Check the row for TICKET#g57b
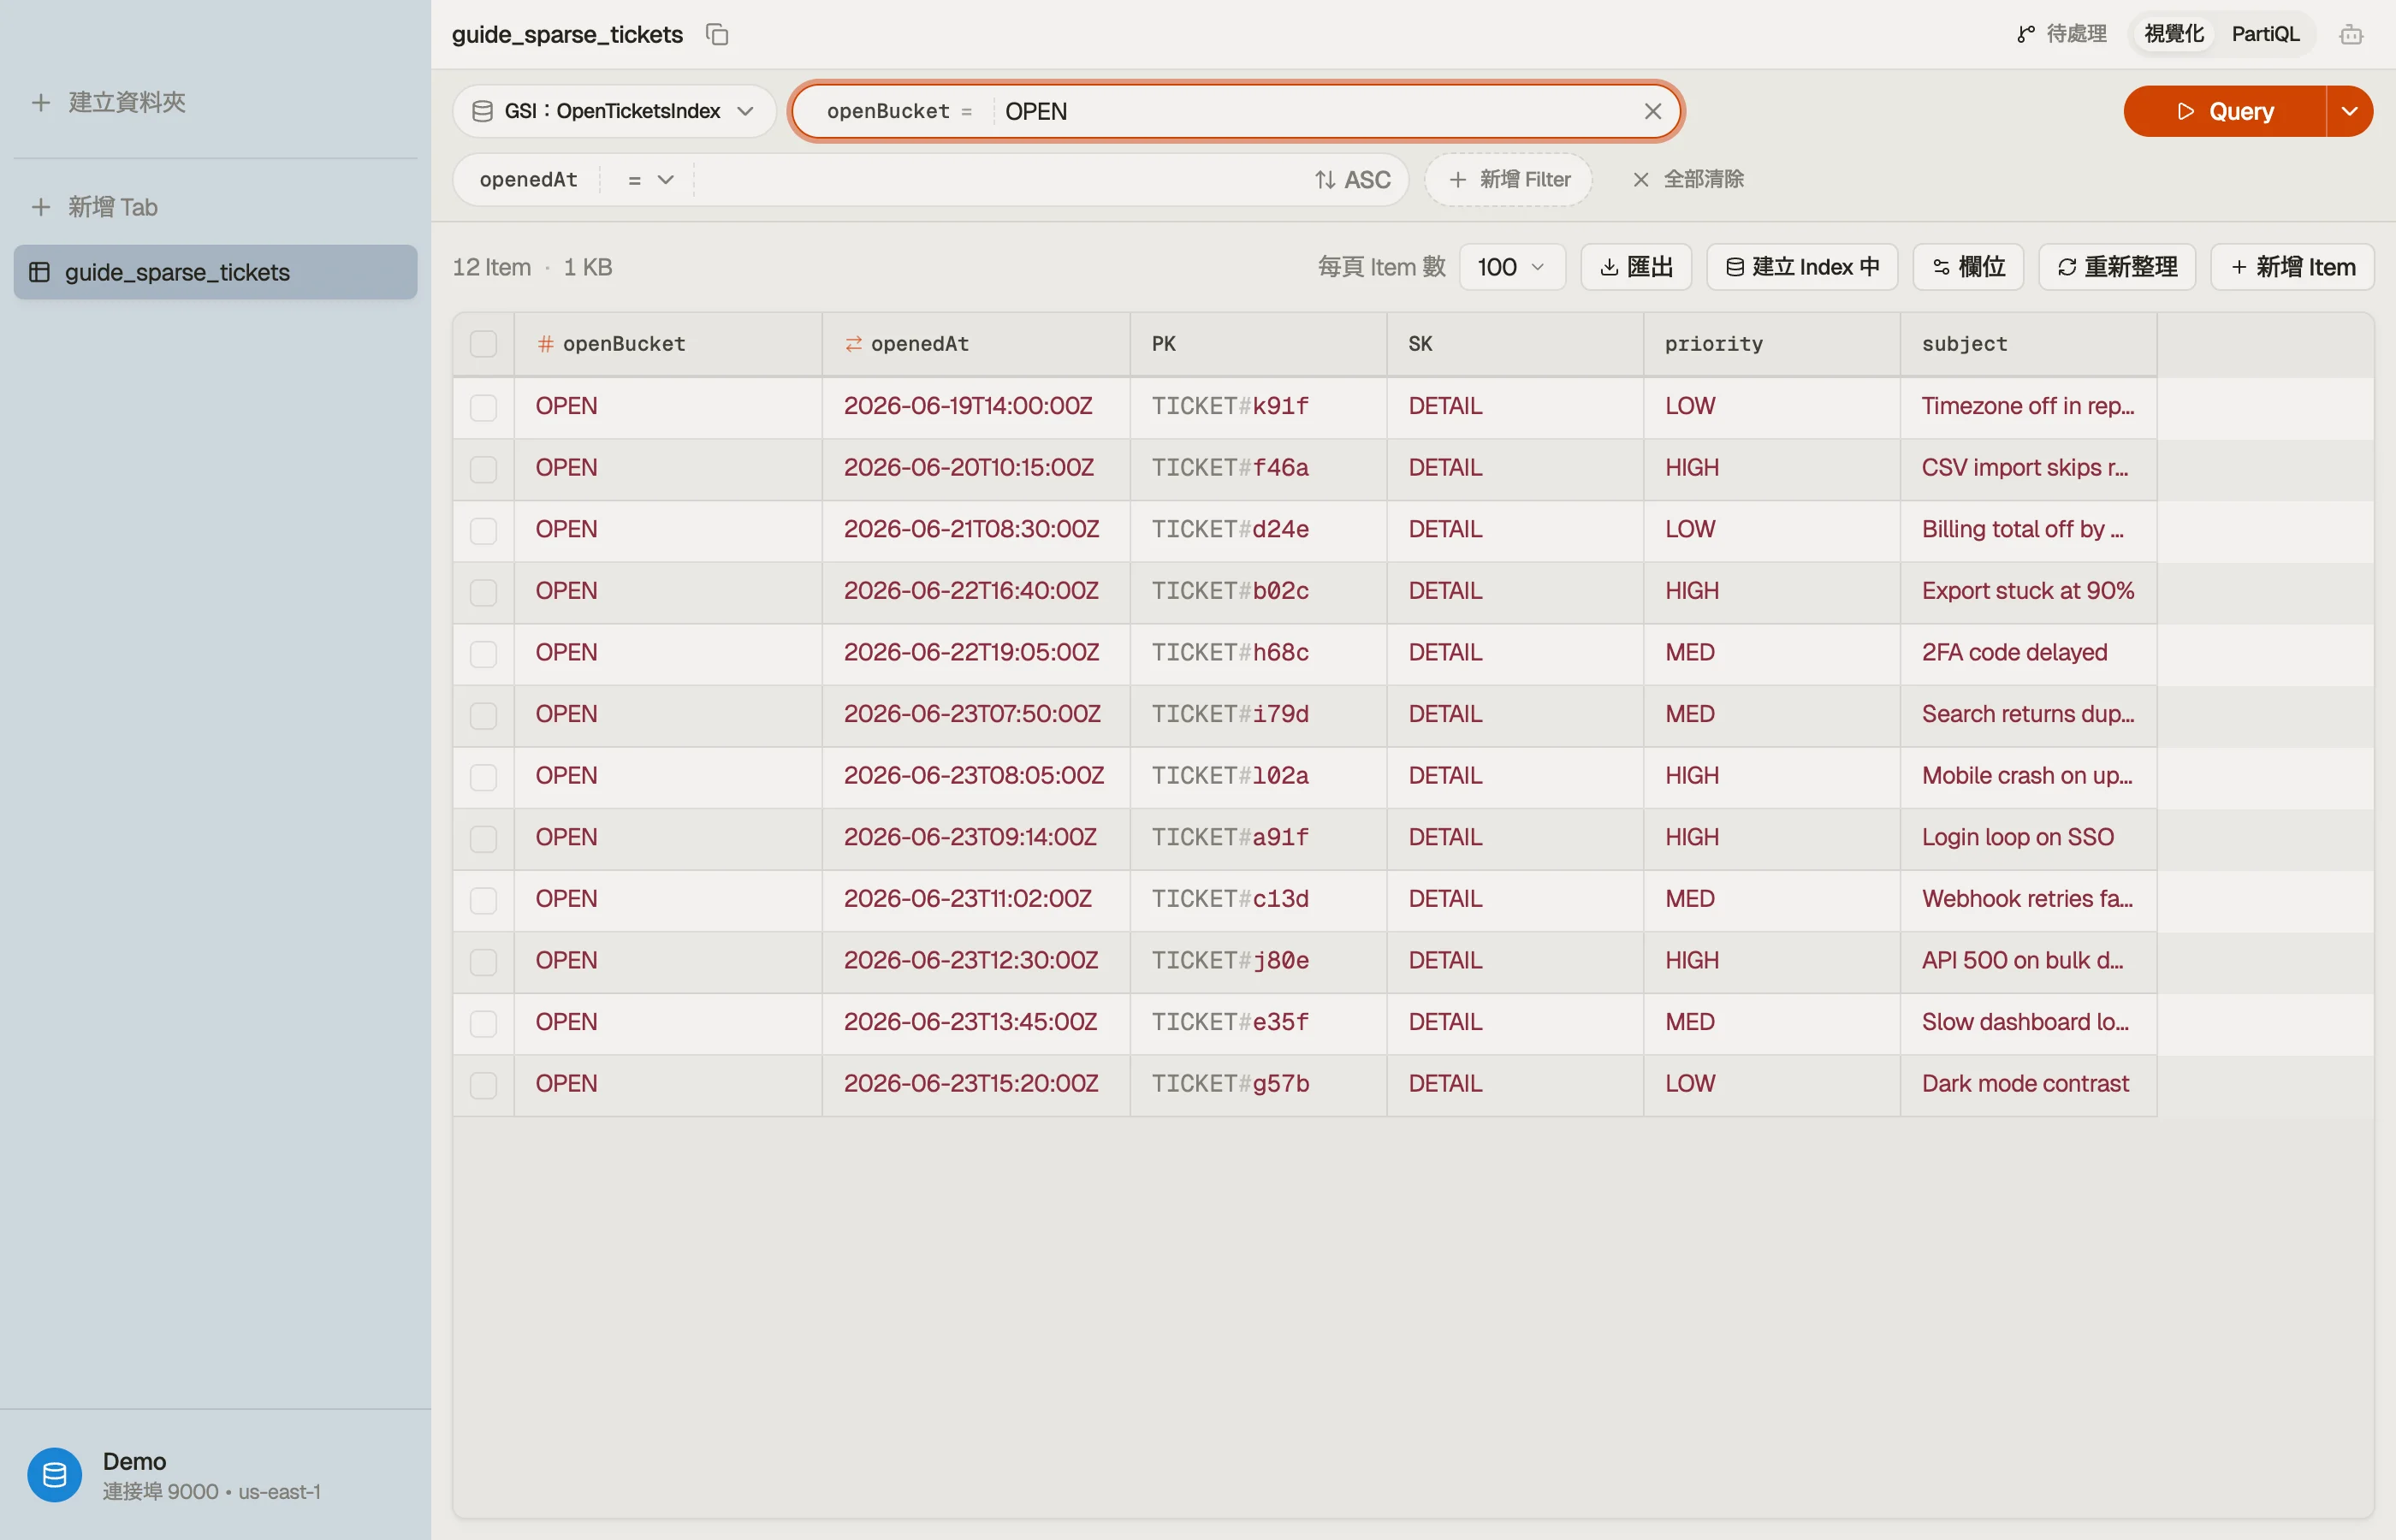This screenshot has height=1540, width=2396. (x=484, y=1085)
